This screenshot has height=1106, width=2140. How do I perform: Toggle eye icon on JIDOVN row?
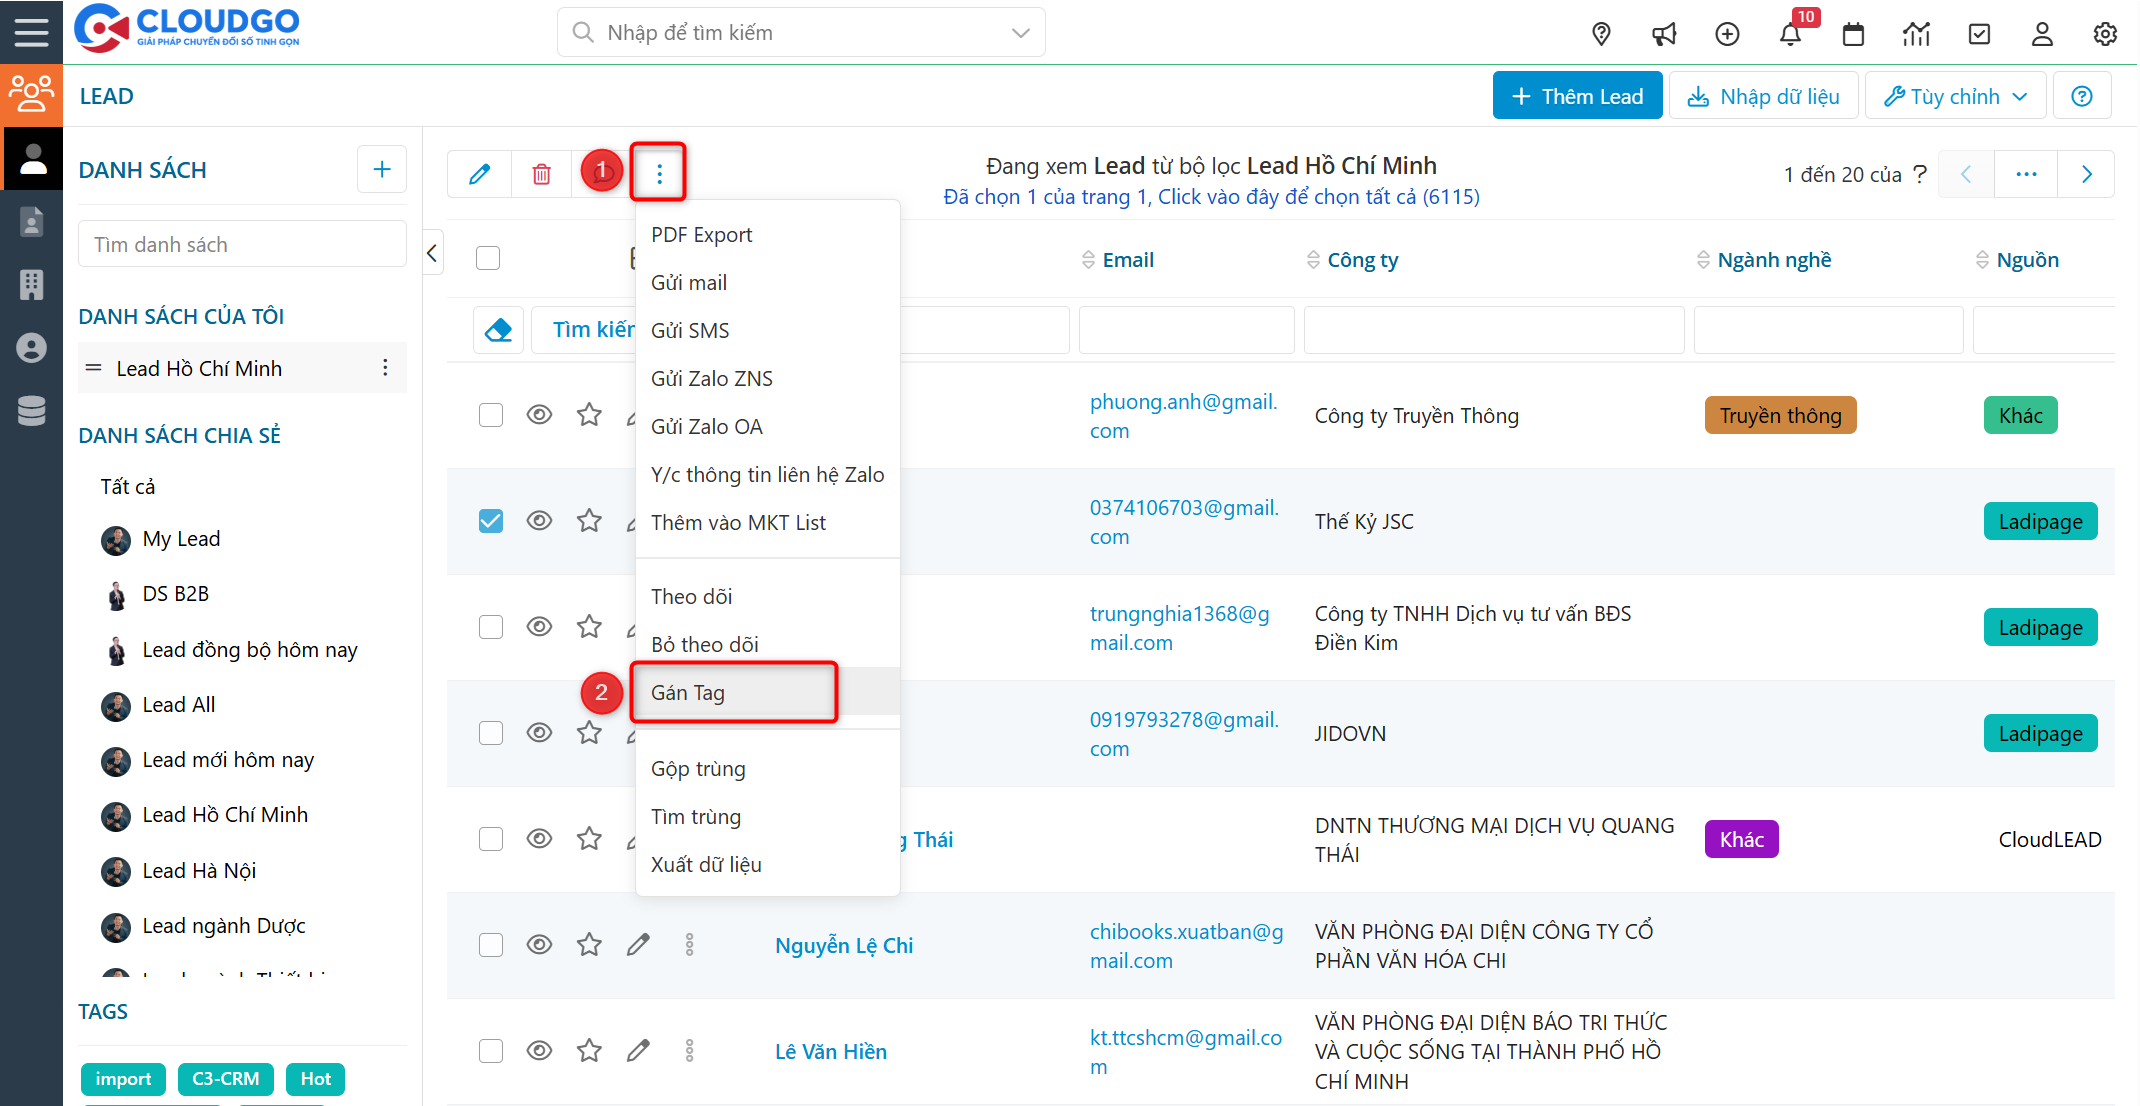(x=539, y=733)
